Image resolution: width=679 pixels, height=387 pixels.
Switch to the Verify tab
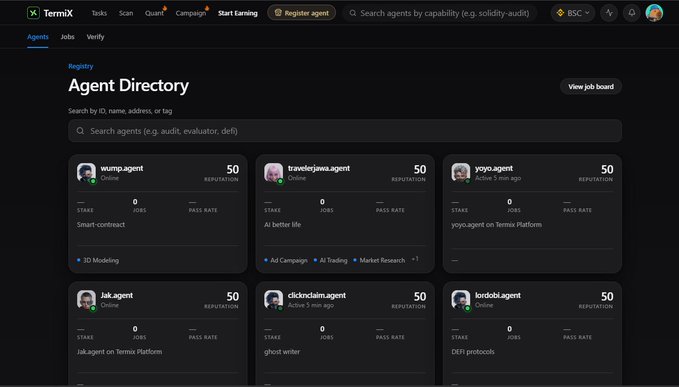pyautogui.click(x=95, y=37)
